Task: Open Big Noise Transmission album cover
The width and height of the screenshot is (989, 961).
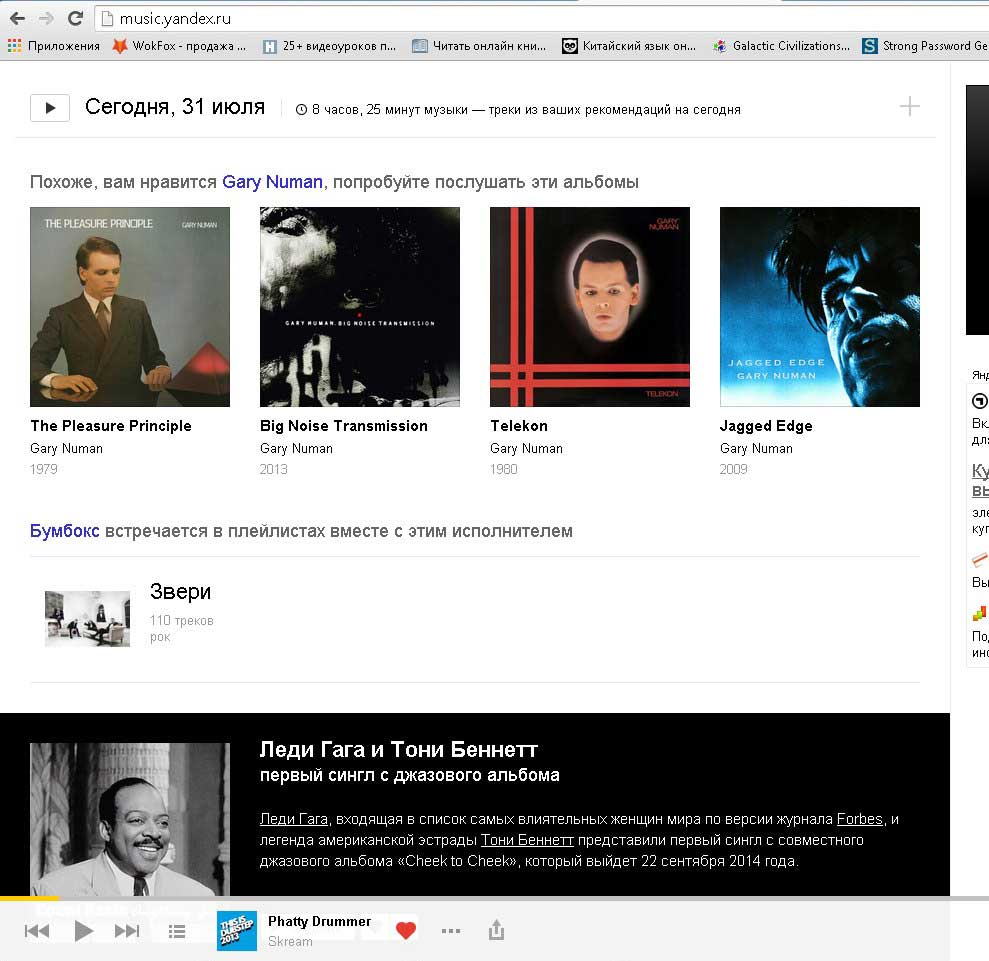Action: [360, 306]
